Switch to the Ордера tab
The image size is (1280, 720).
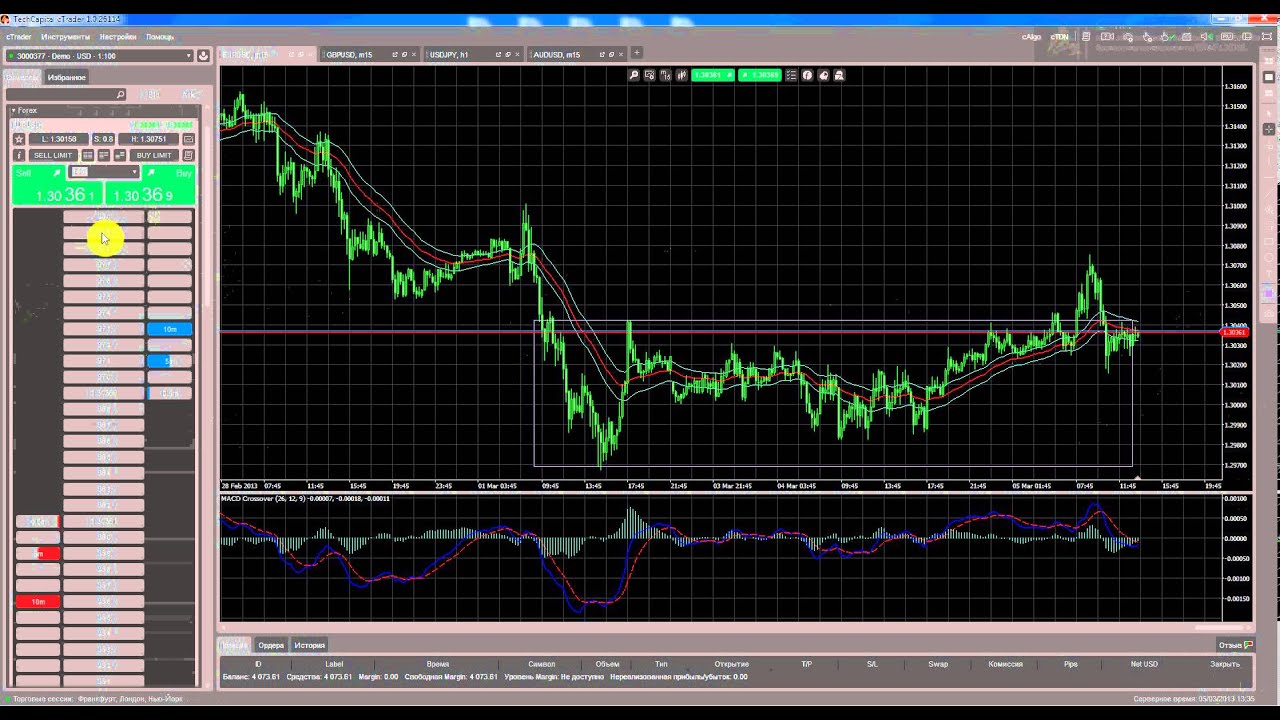pyautogui.click(x=271, y=645)
